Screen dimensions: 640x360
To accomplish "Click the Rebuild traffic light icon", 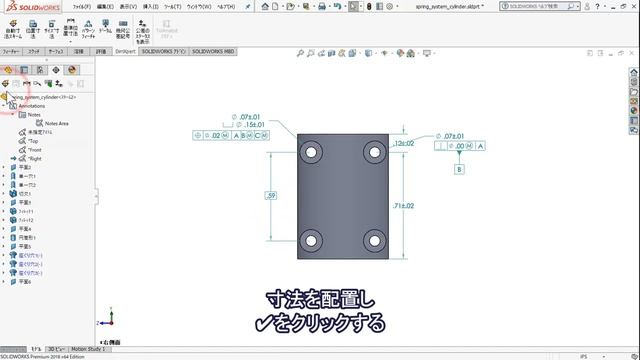I will [x=369, y=7].
